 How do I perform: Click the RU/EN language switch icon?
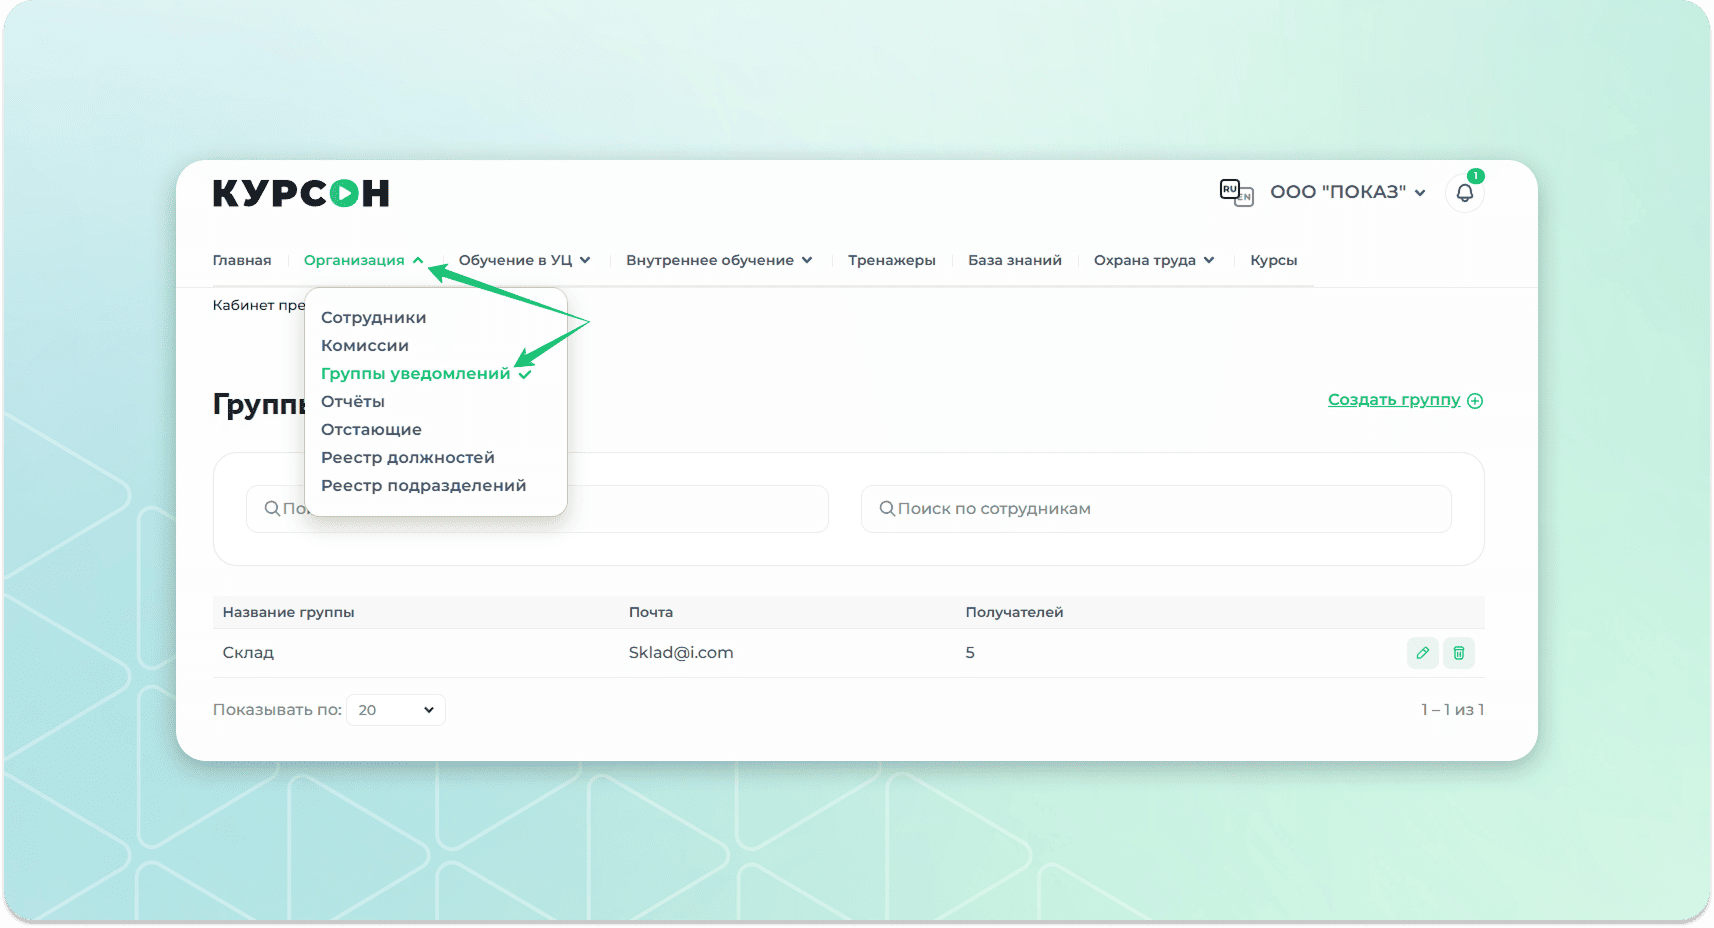[x=1236, y=192]
